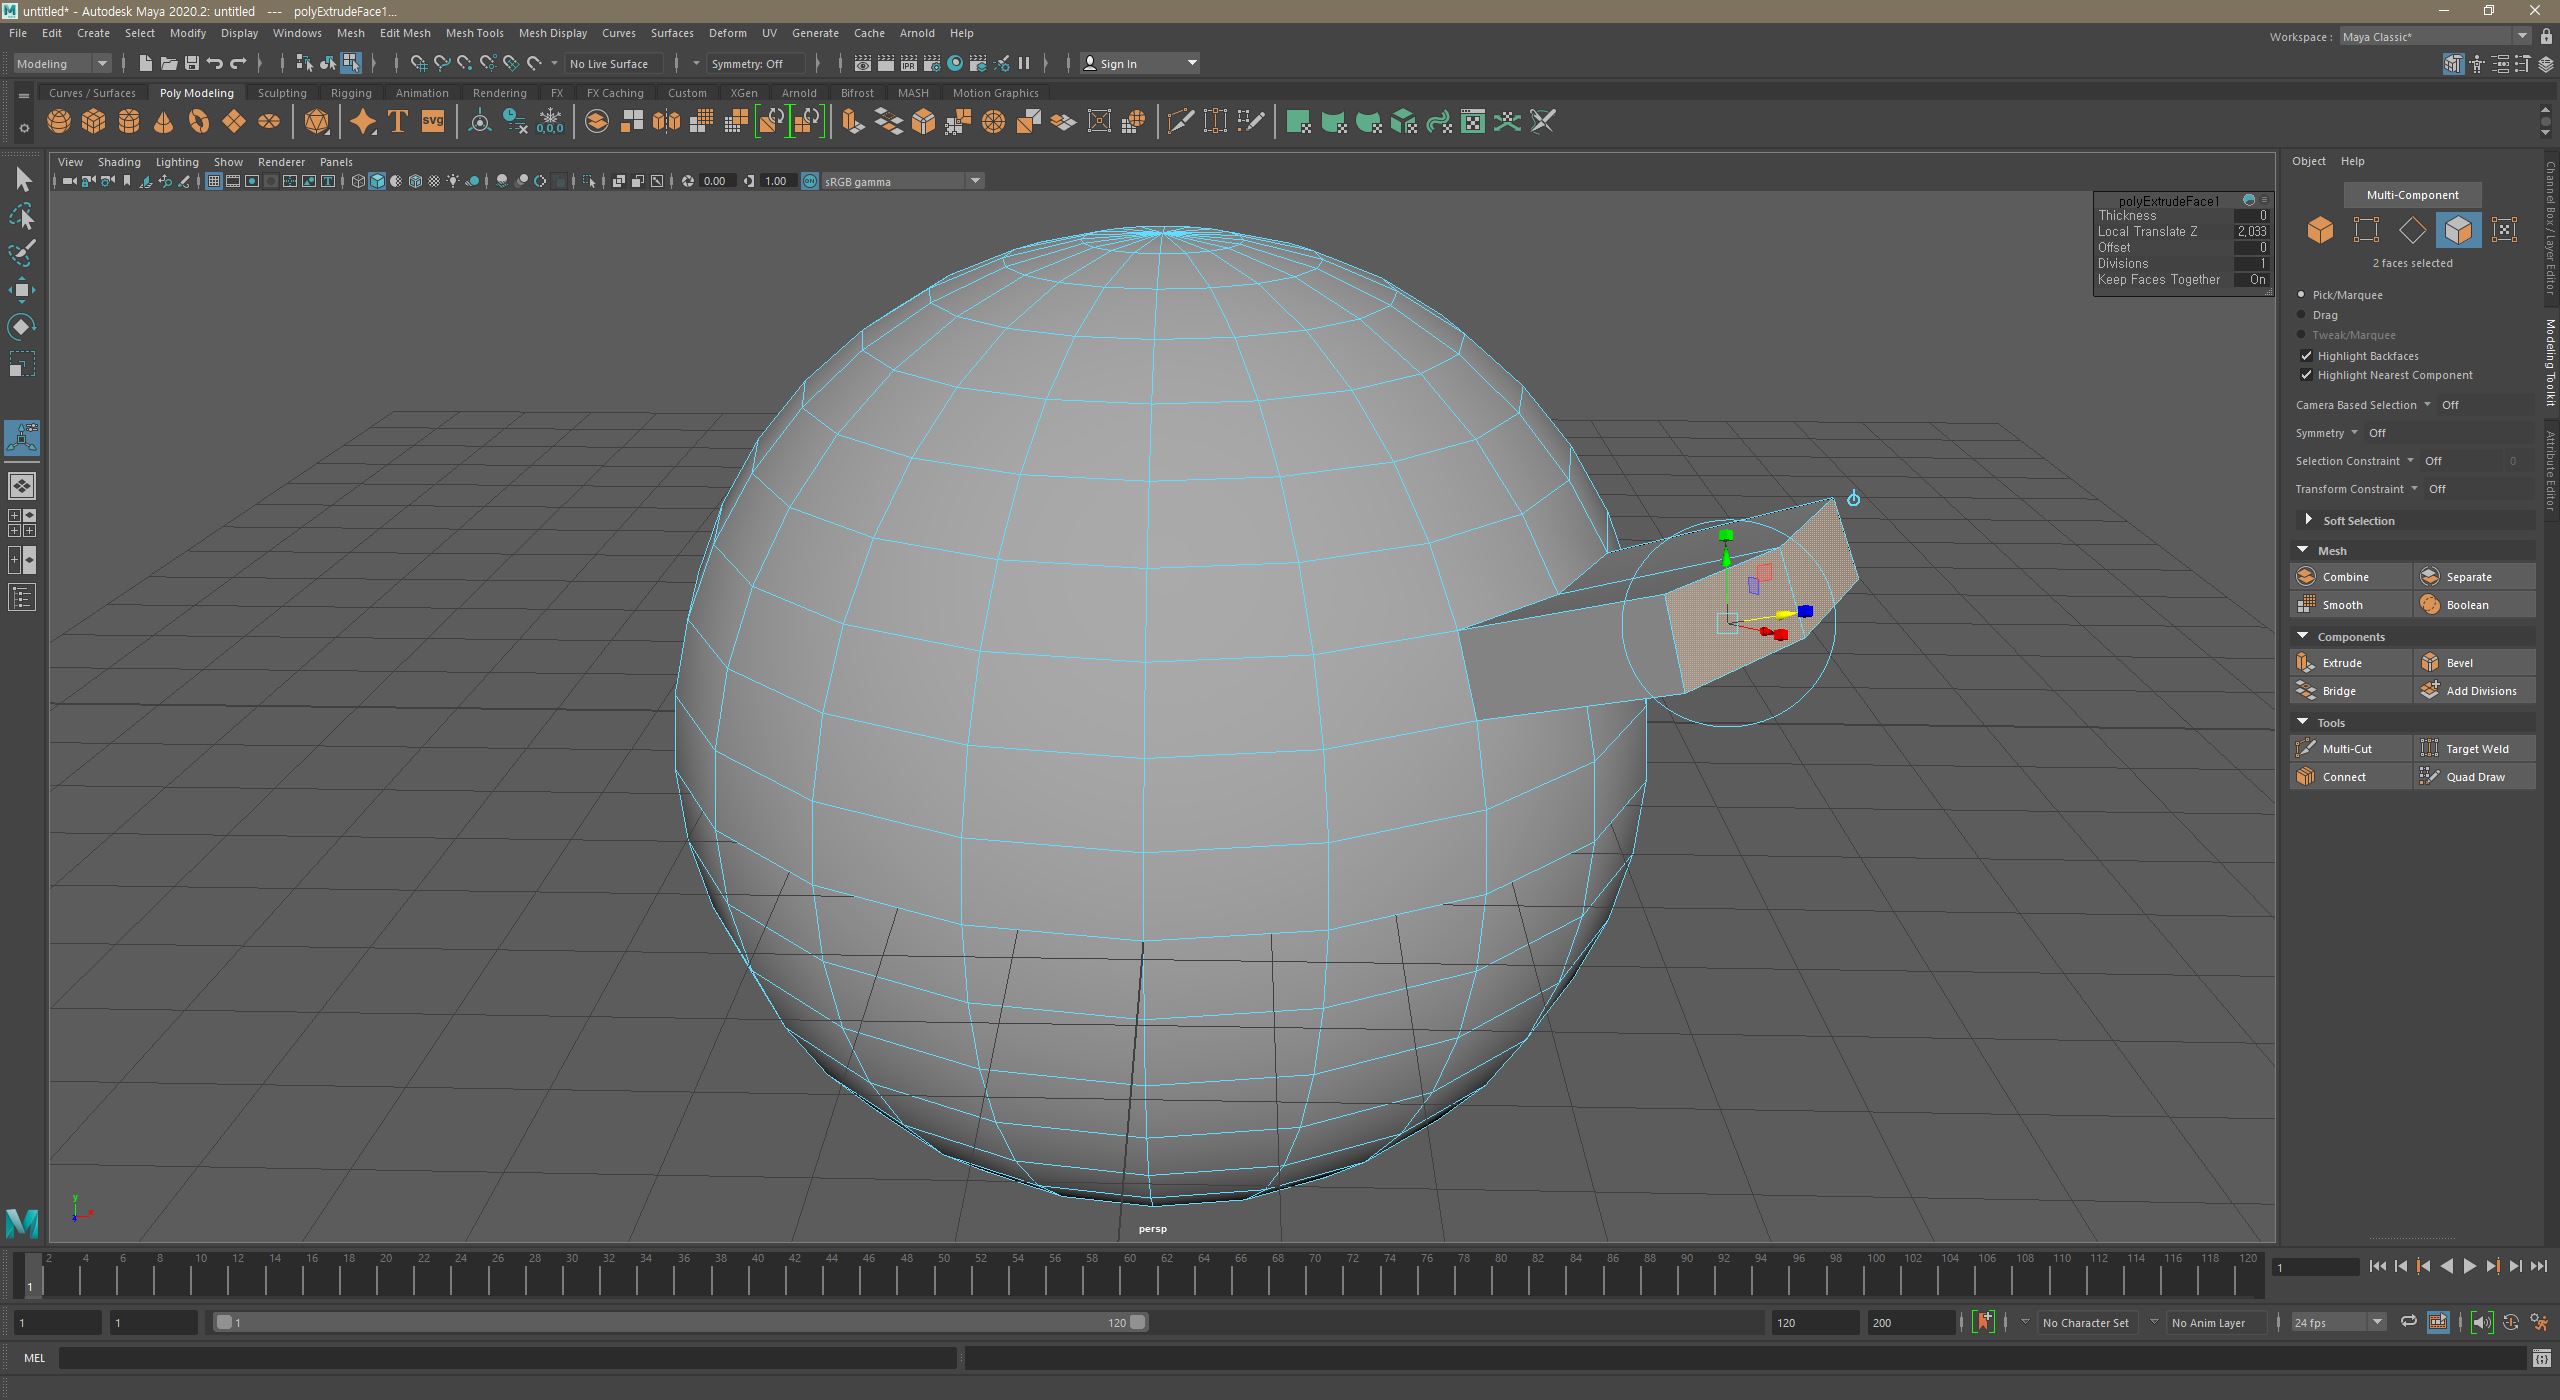This screenshot has width=2560, height=1400.
Task: Switch to the Sculpting shelf tab
Action: 282,93
